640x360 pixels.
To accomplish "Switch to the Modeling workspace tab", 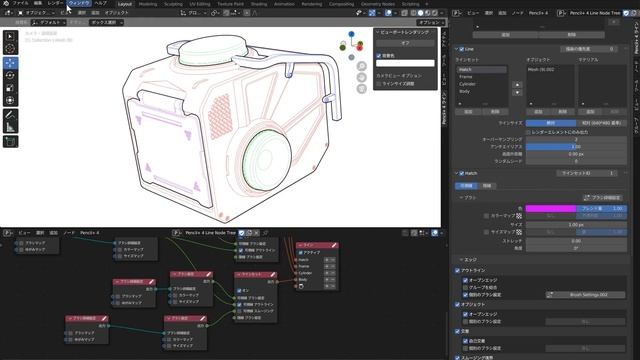I will click(x=148, y=4).
